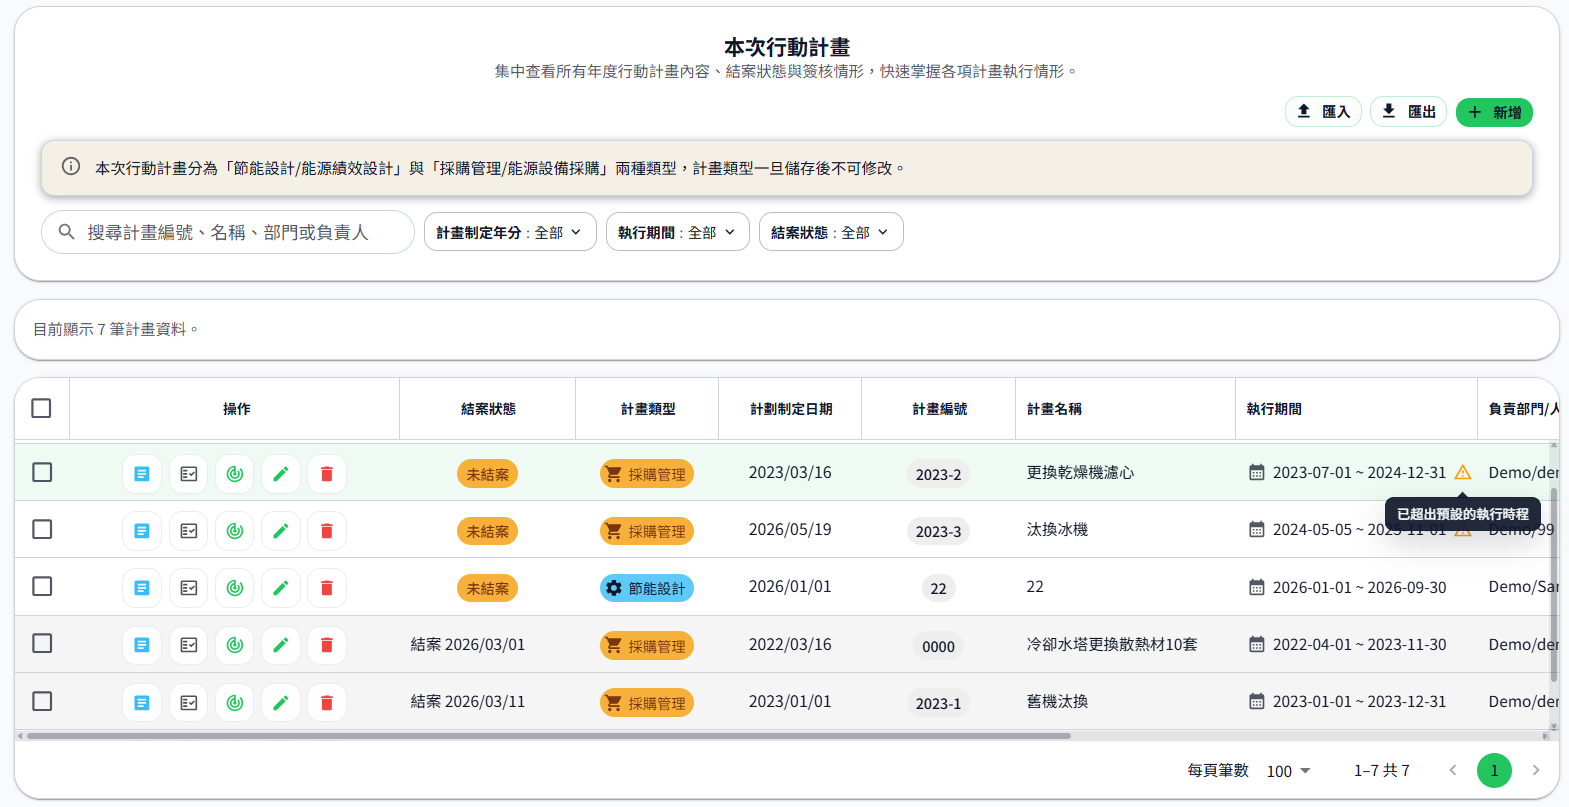The height and width of the screenshot is (807, 1569).
Task: Focus the search field for 計畫編號、名稱
Action: click(x=228, y=232)
